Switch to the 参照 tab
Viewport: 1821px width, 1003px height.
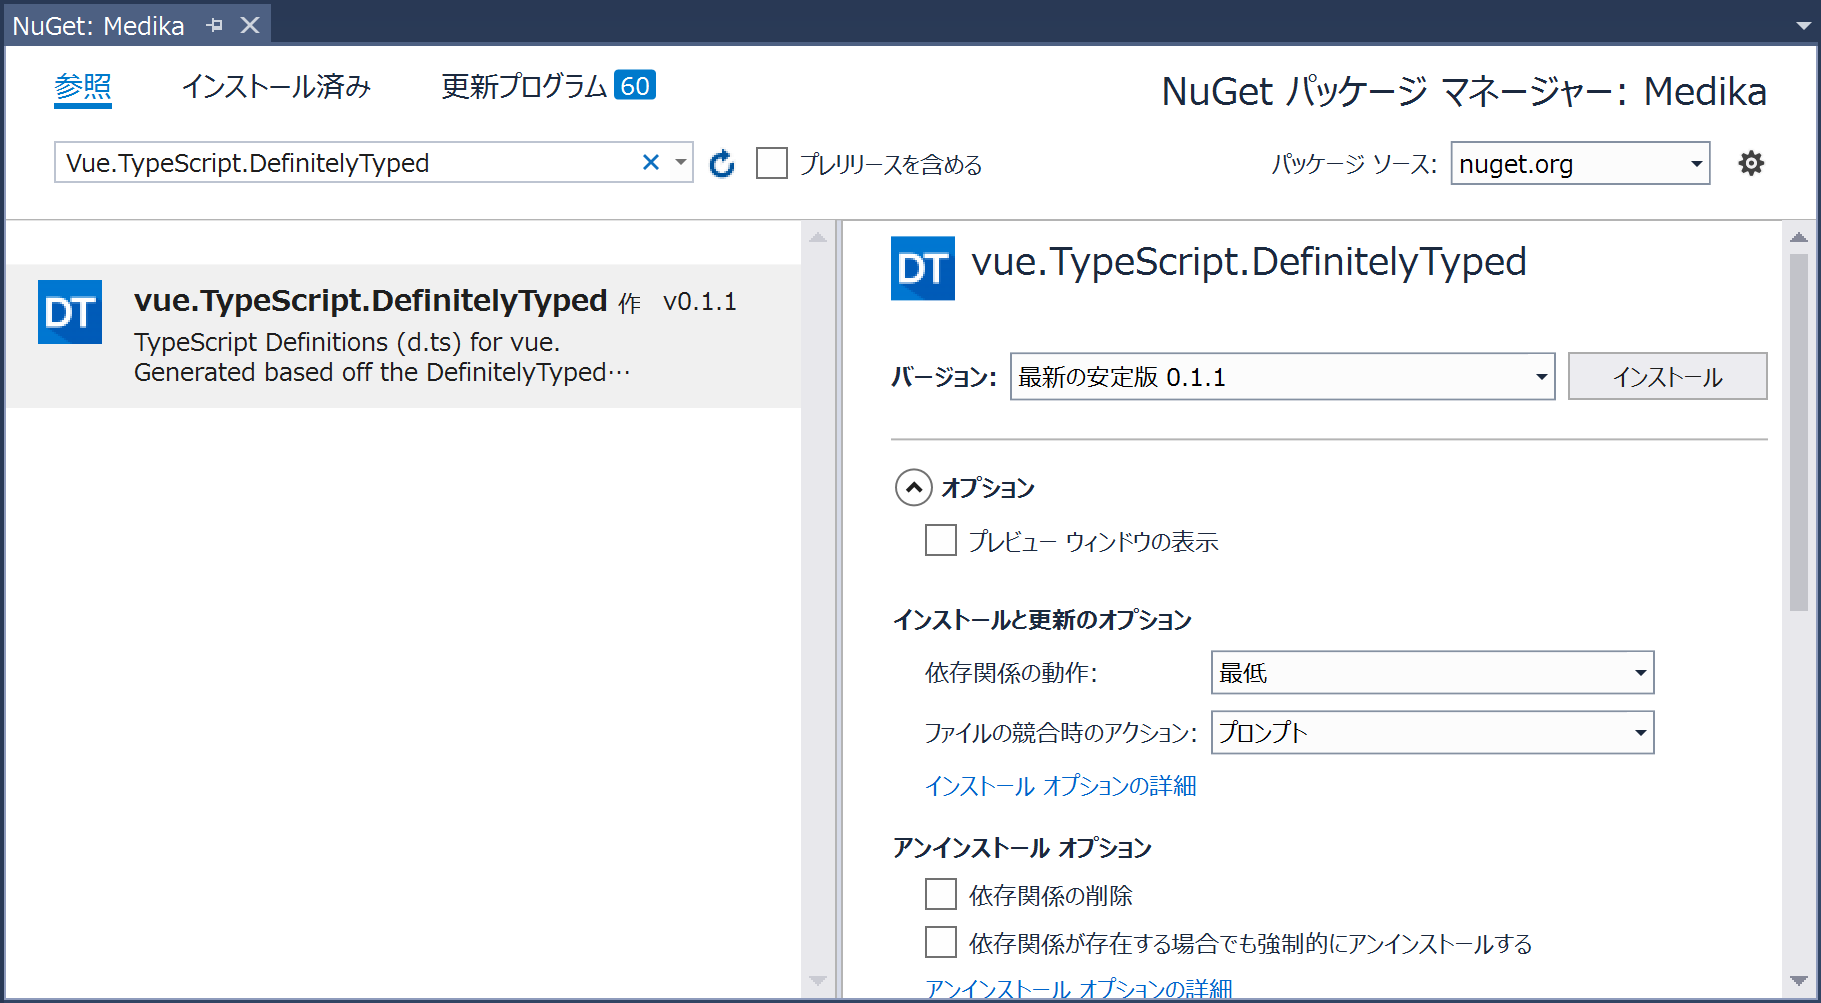(83, 87)
